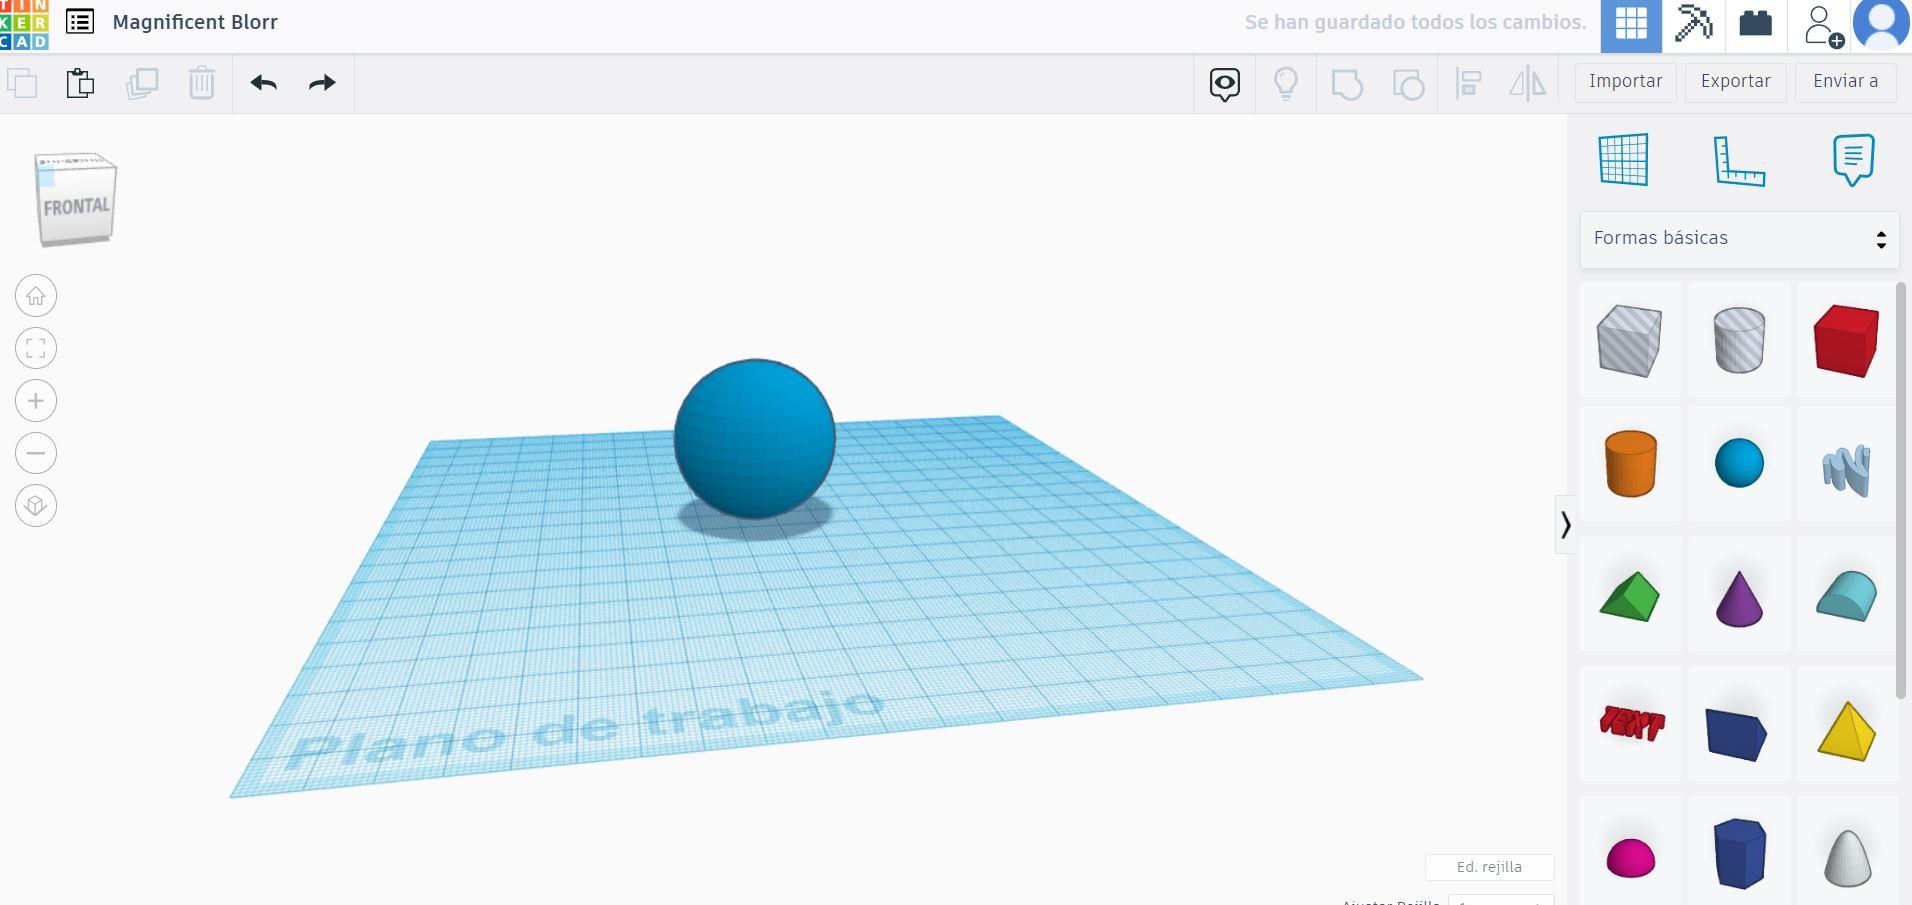The height and width of the screenshot is (905, 1912).
Task: Select the green roof shape
Action: (x=1630, y=596)
